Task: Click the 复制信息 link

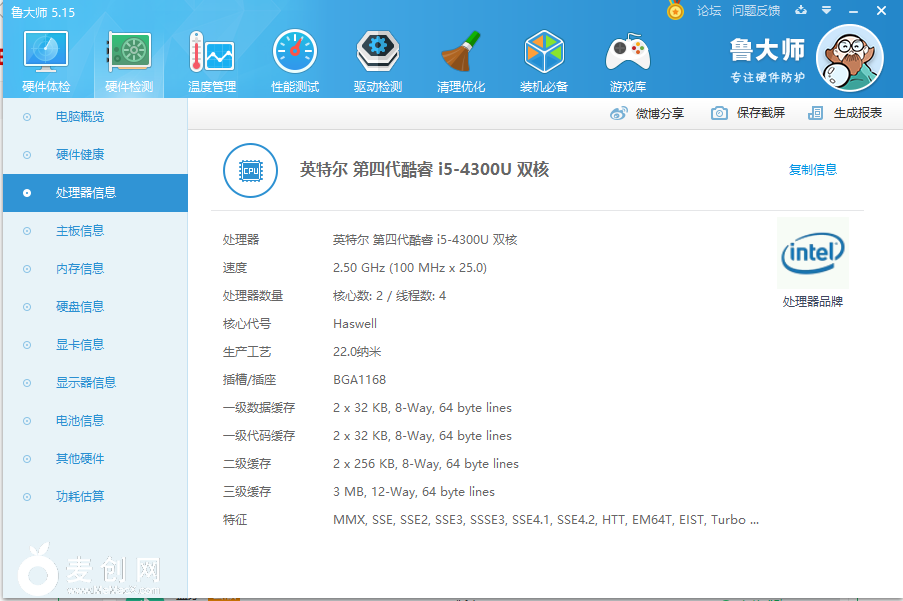Action: pyautogui.click(x=812, y=170)
